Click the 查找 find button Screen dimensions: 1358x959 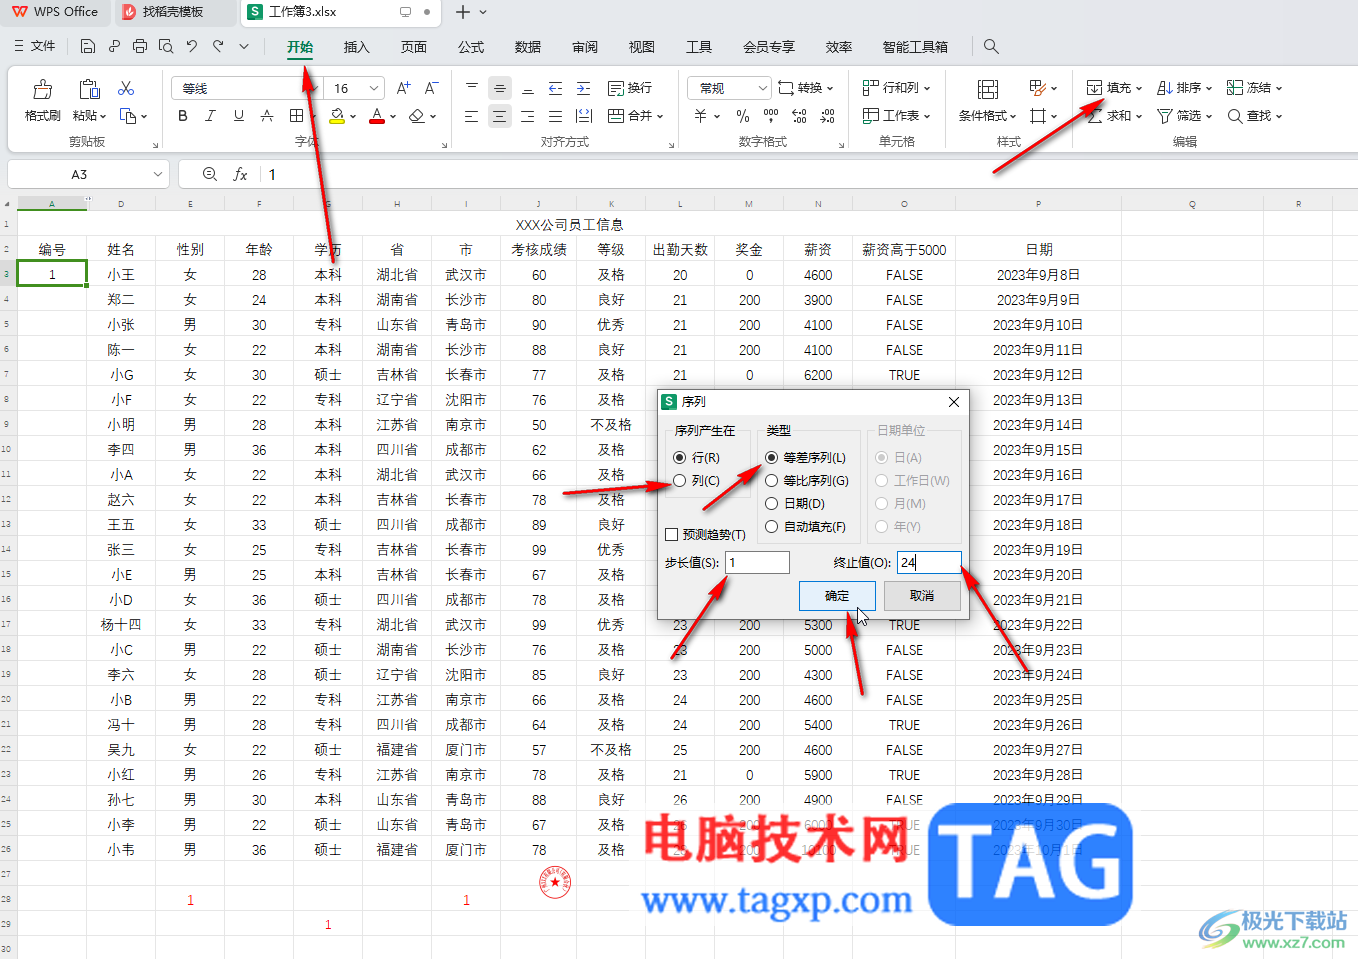click(x=1255, y=116)
